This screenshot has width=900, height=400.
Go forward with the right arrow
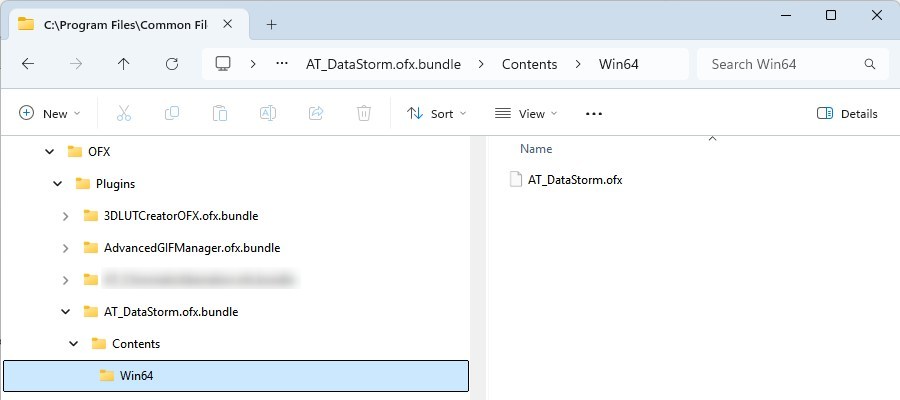[x=76, y=64]
